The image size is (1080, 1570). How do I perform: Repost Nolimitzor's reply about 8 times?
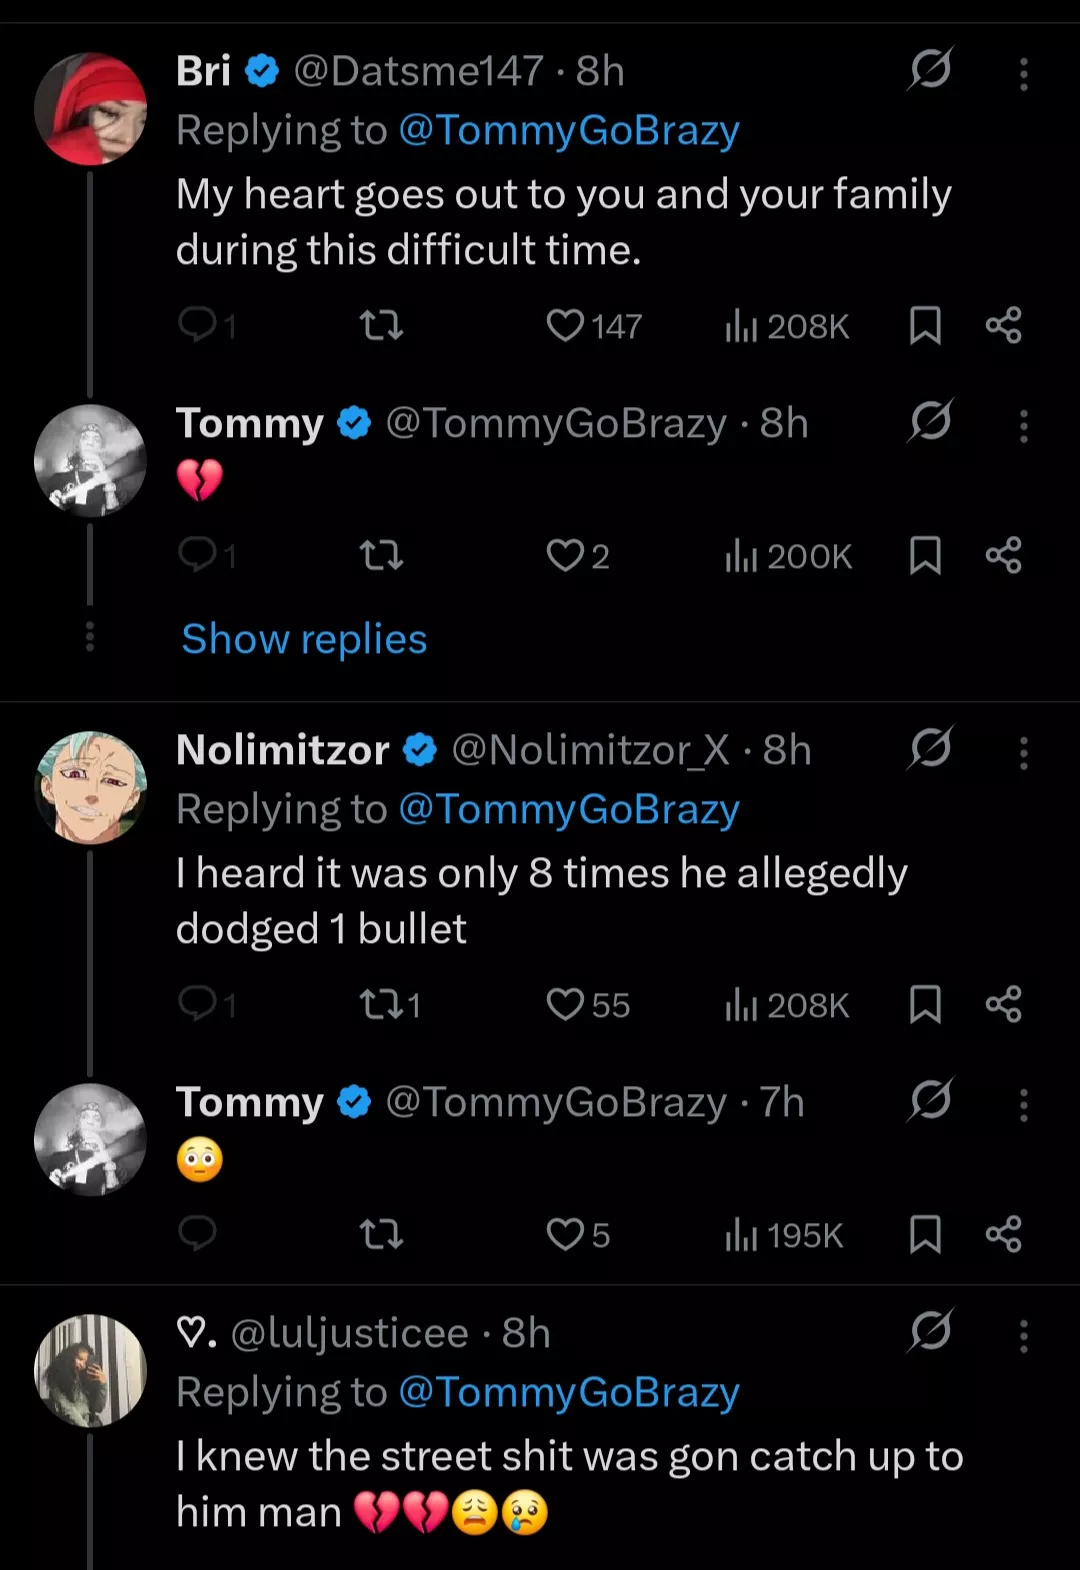pos(381,1004)
